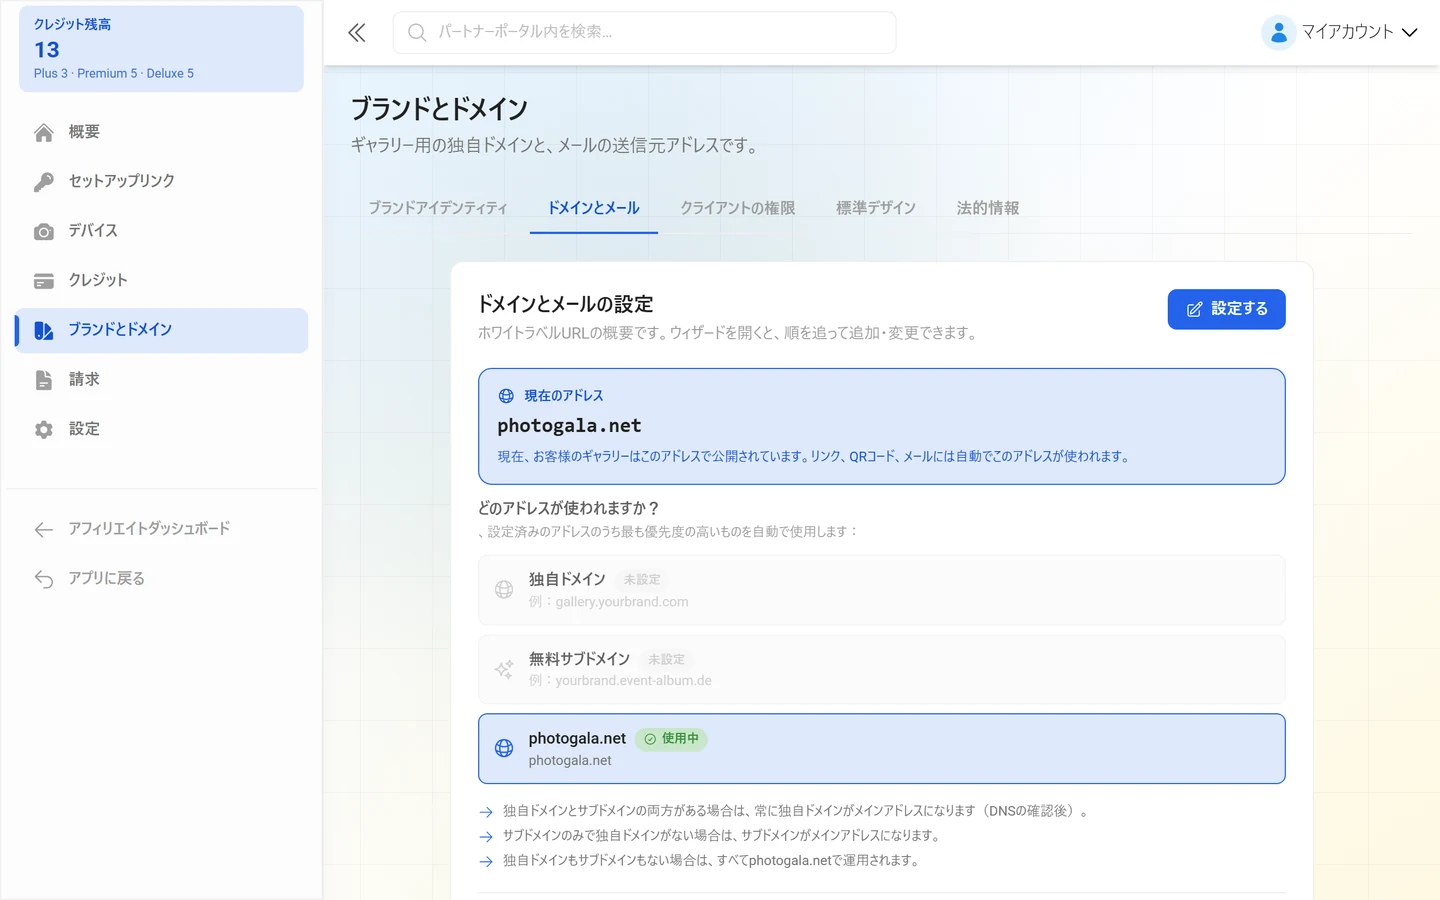The image size is (1440, 900).
Task: Click the gear icon for 設定
Action: (44, 430)
